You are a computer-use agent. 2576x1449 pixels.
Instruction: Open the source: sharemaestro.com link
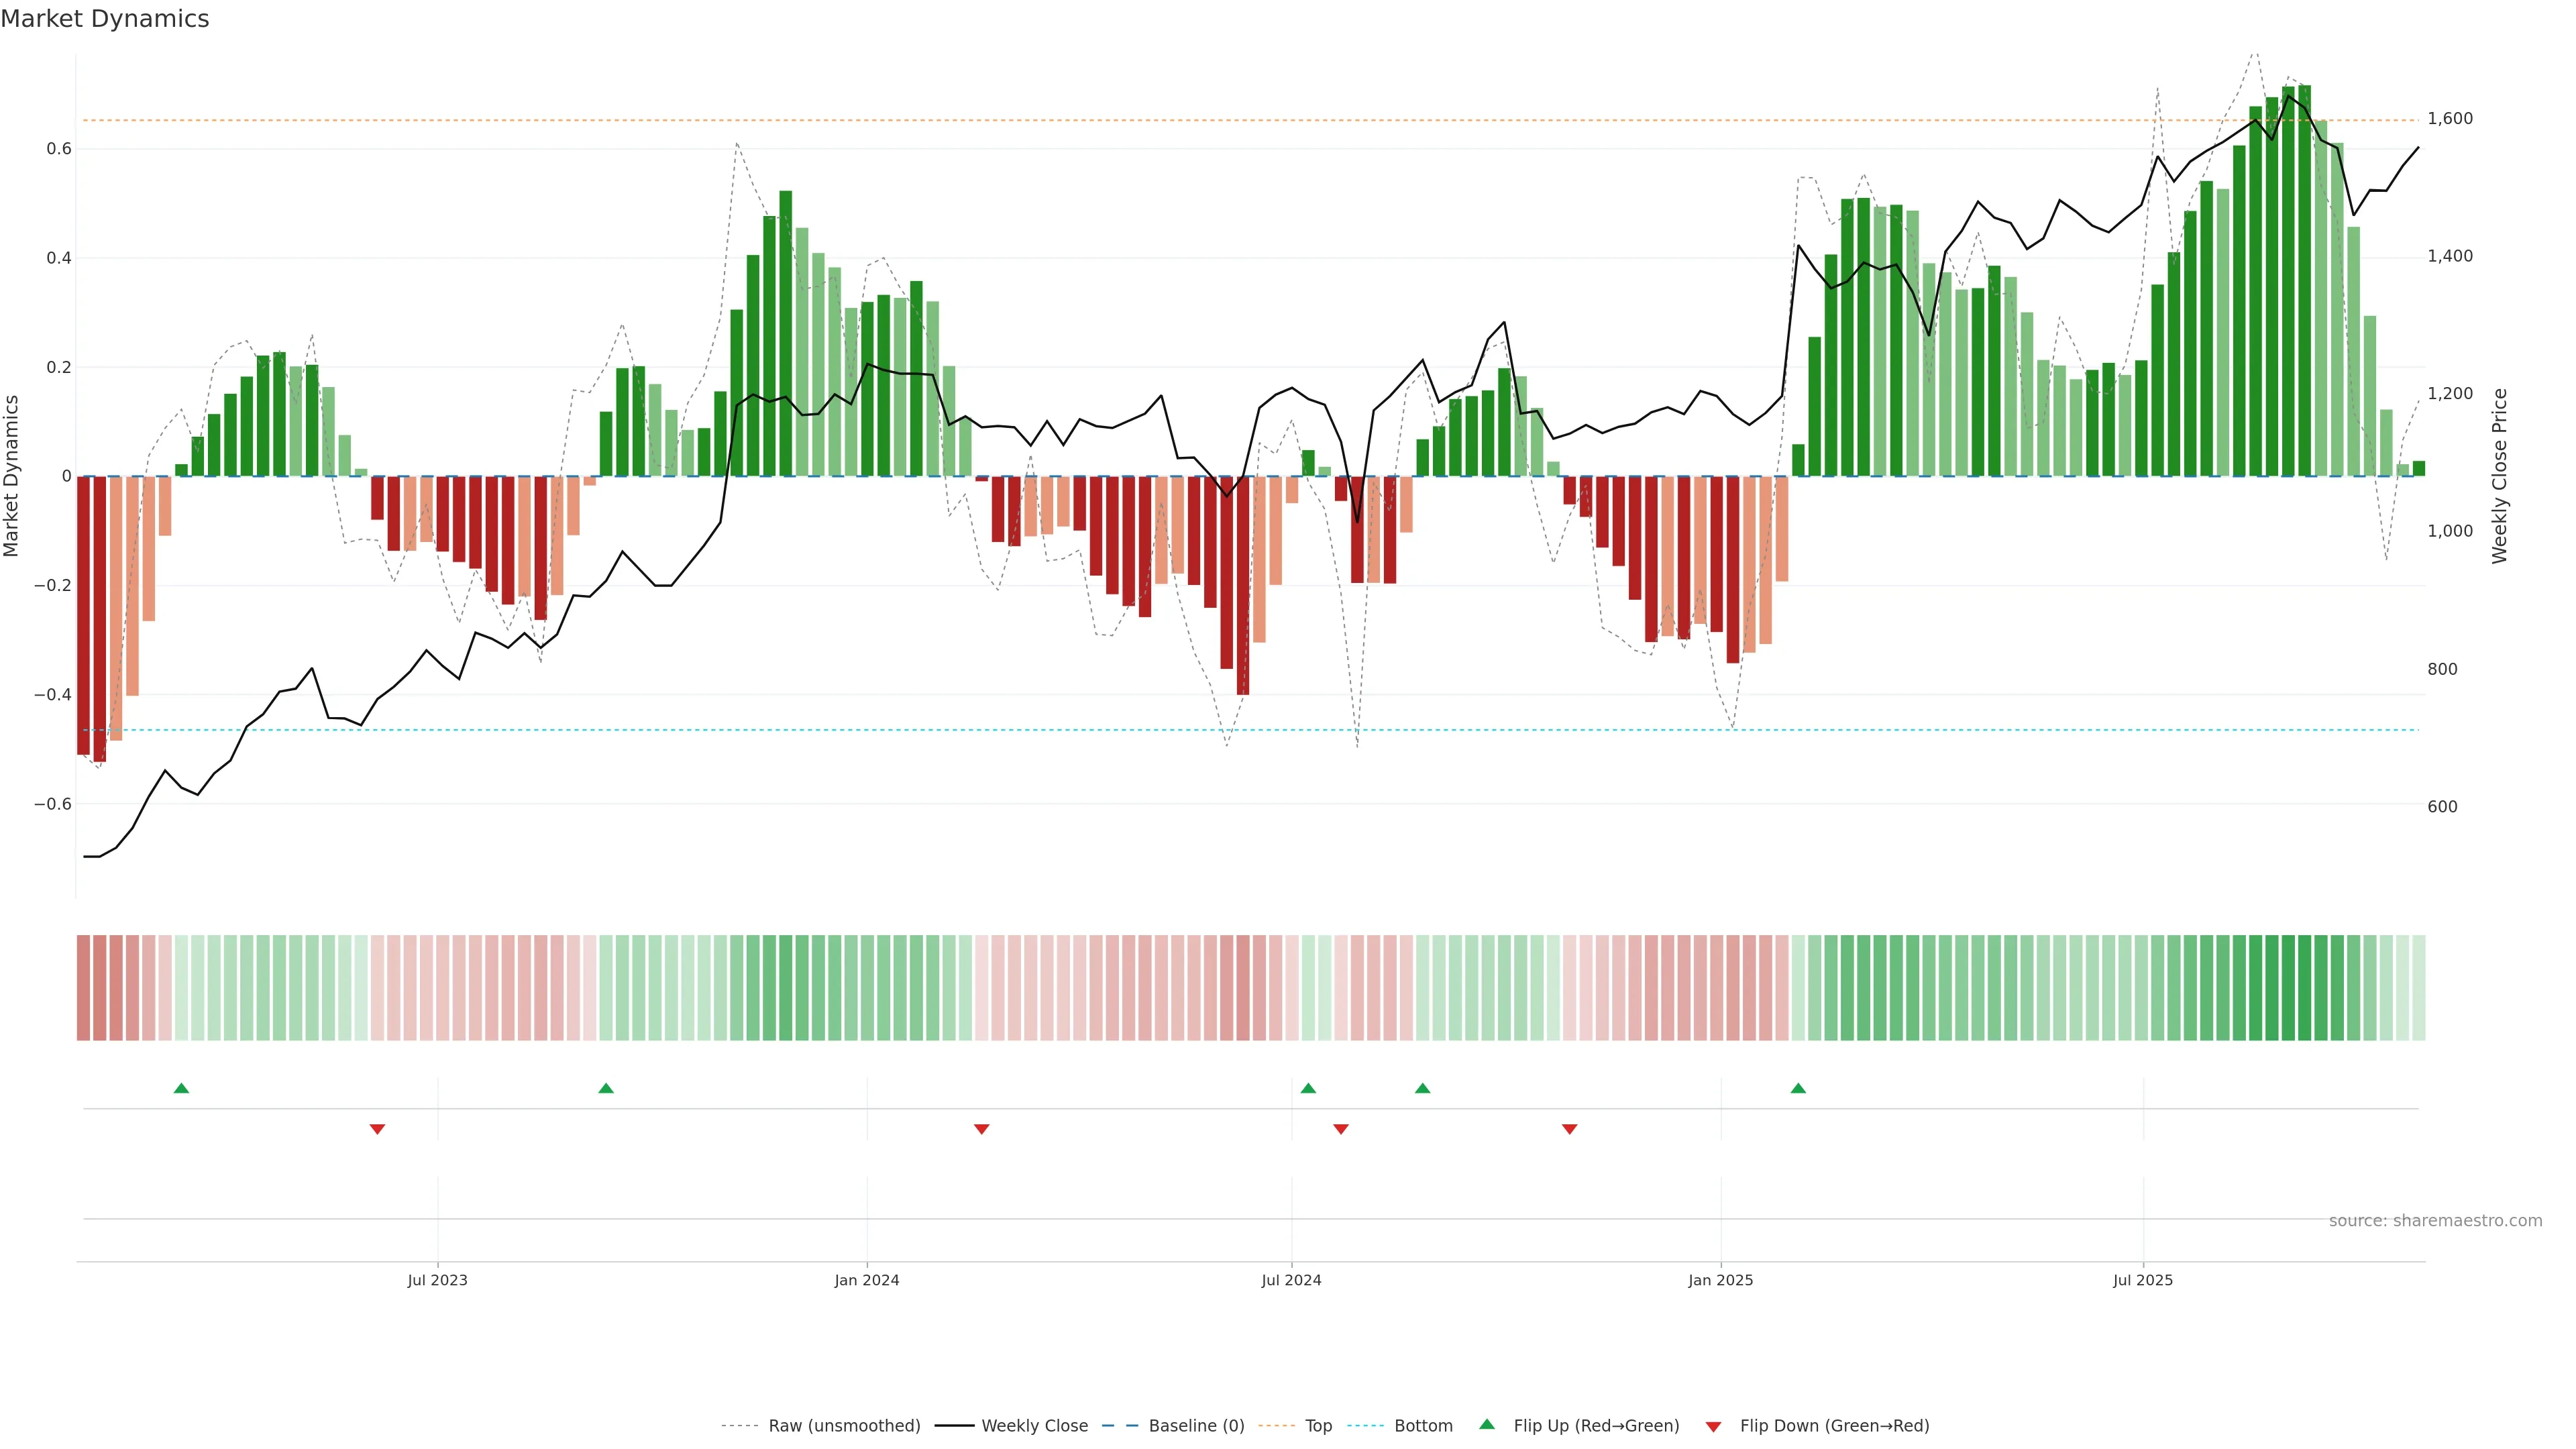[2435, 1221]
